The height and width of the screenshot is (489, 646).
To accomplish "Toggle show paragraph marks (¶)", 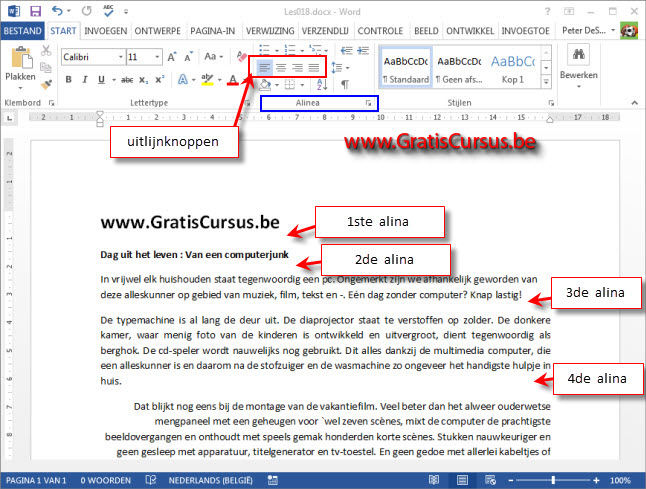I will pyautogui.click(x=345, y=84).
